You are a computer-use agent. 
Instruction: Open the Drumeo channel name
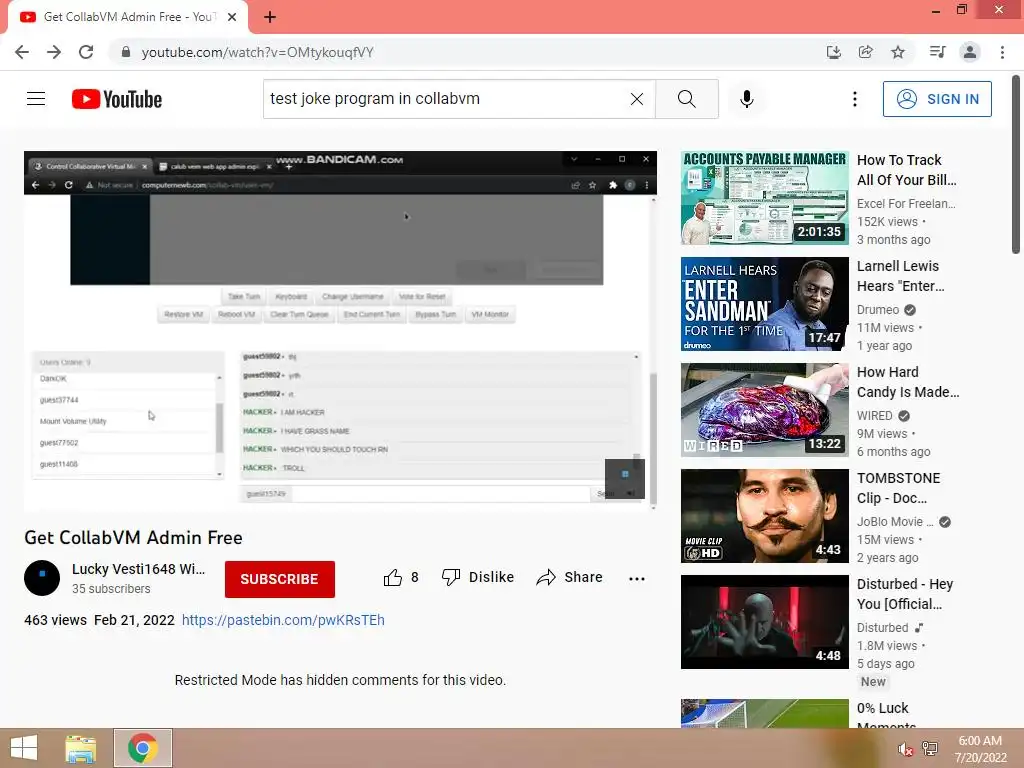pyautogui.click(x=878, y=310)
